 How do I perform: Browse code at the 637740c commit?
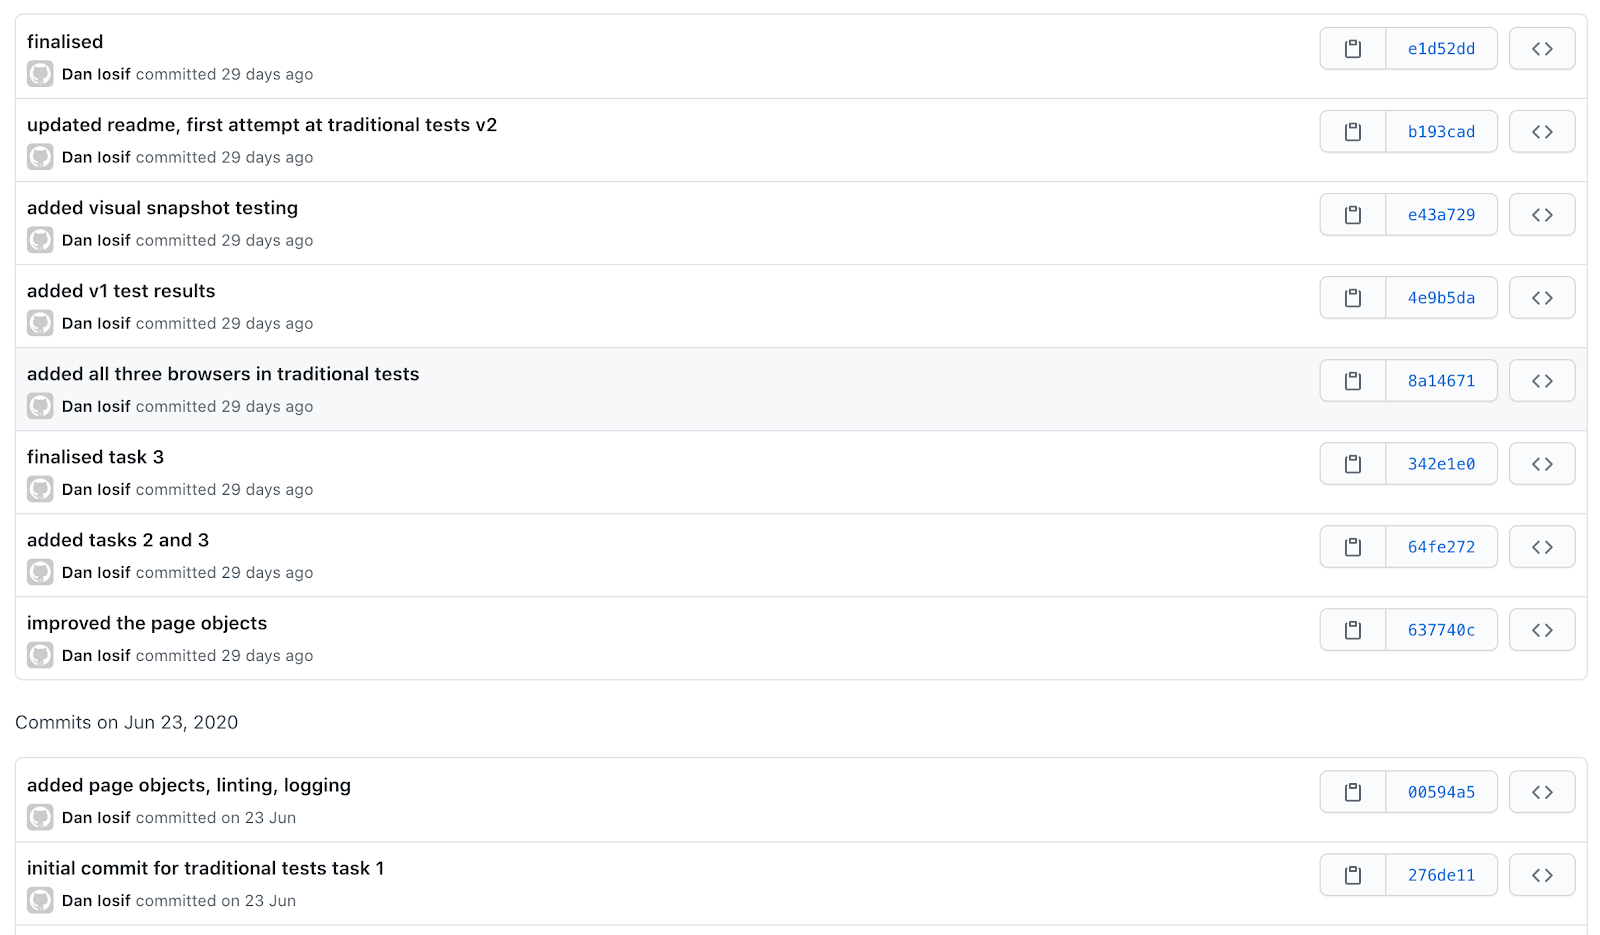1541,630
